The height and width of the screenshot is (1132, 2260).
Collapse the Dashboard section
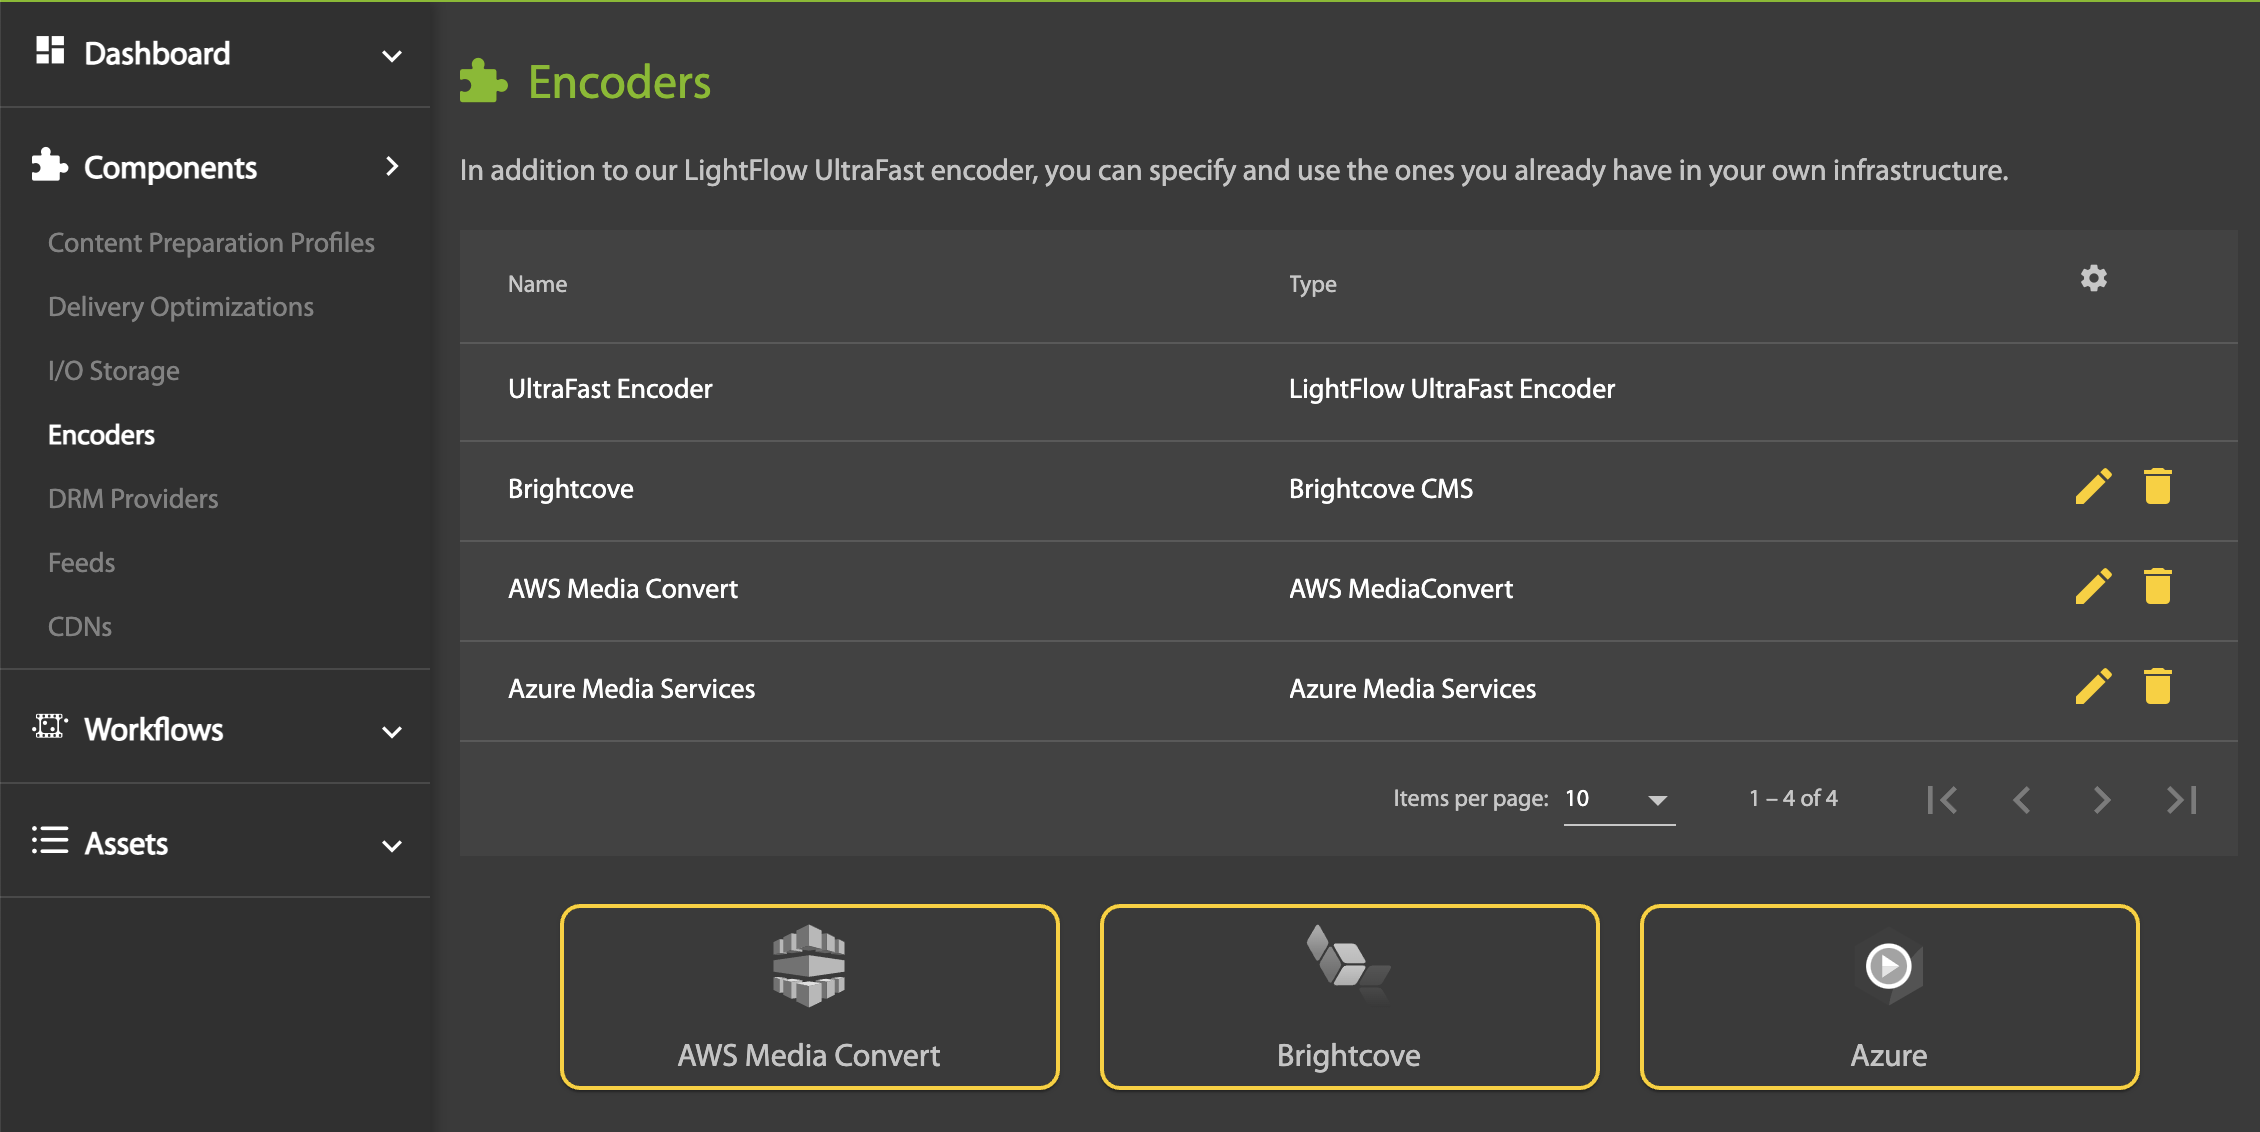[x=392, y=55]
